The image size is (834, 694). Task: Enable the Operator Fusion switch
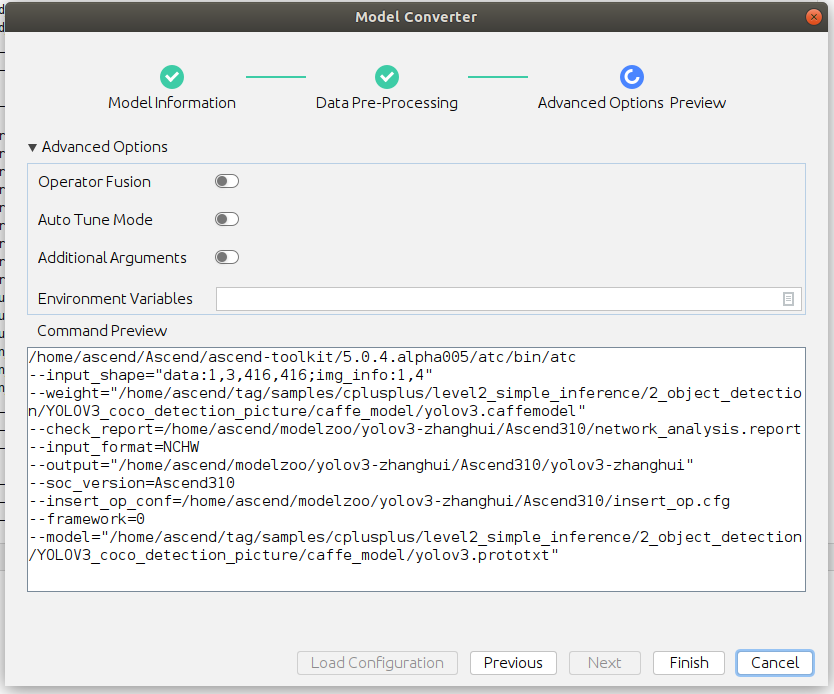(227, 182)
